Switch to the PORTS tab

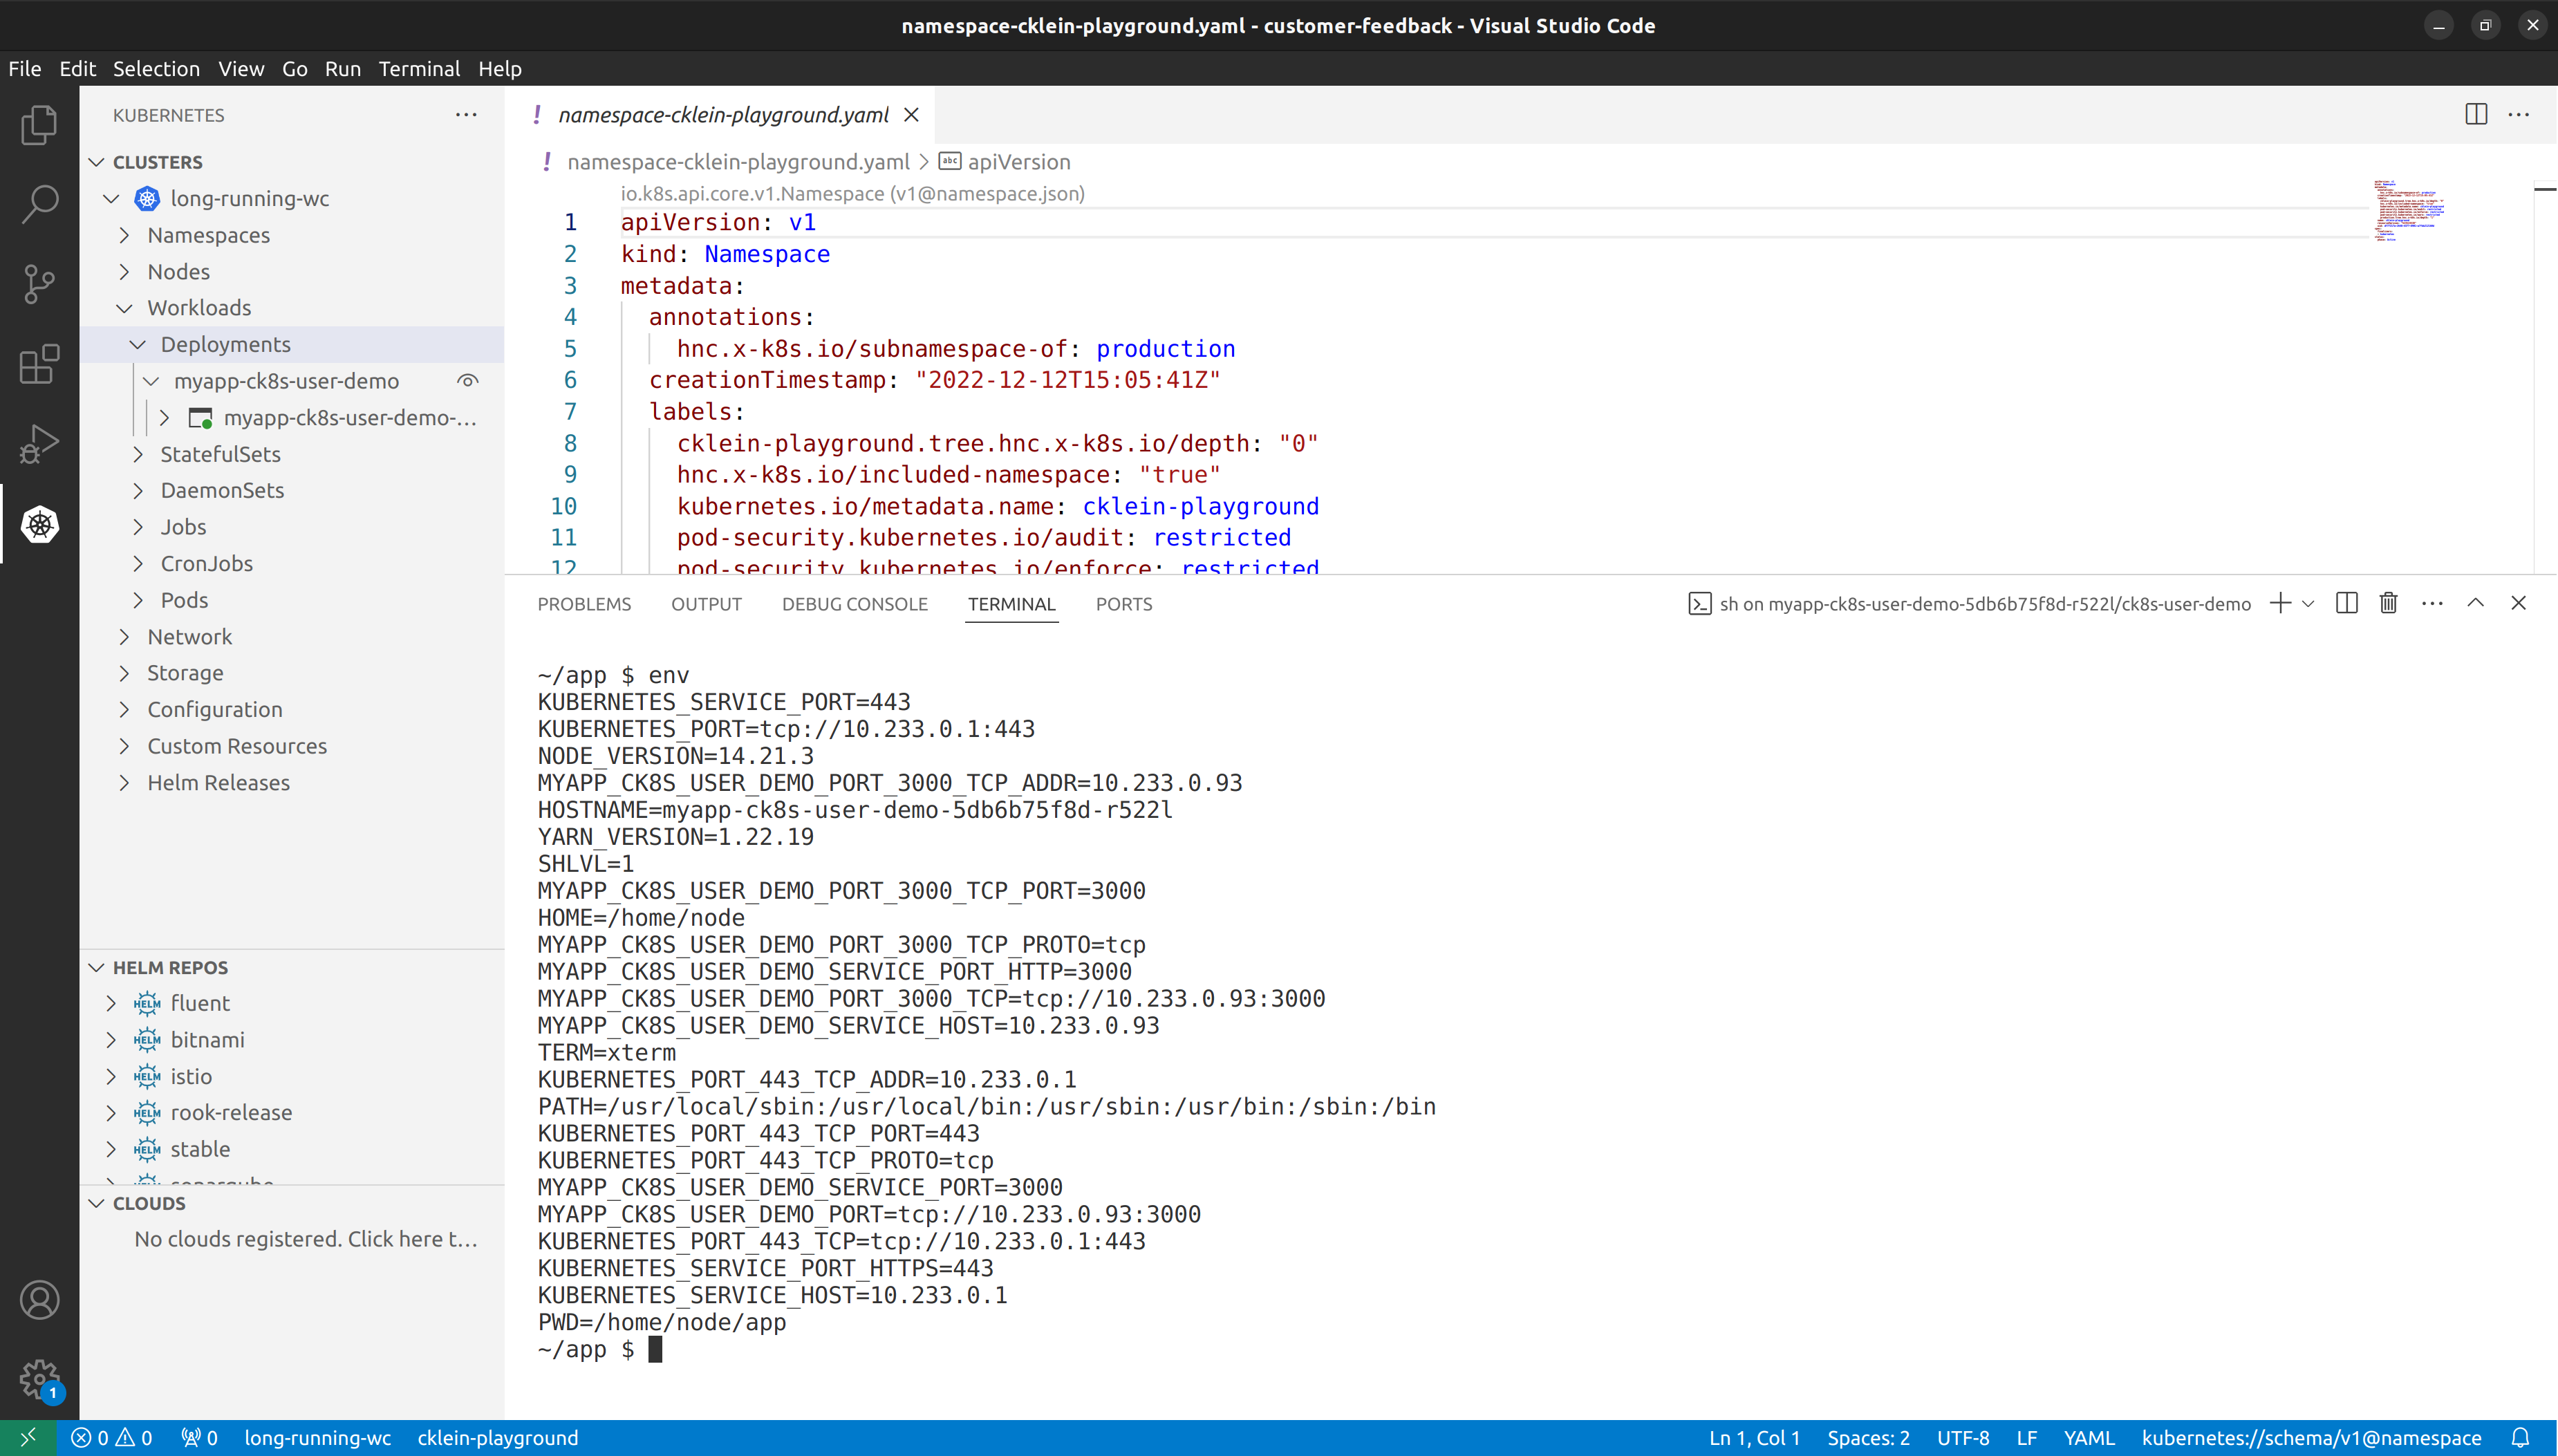(1123, 604)
